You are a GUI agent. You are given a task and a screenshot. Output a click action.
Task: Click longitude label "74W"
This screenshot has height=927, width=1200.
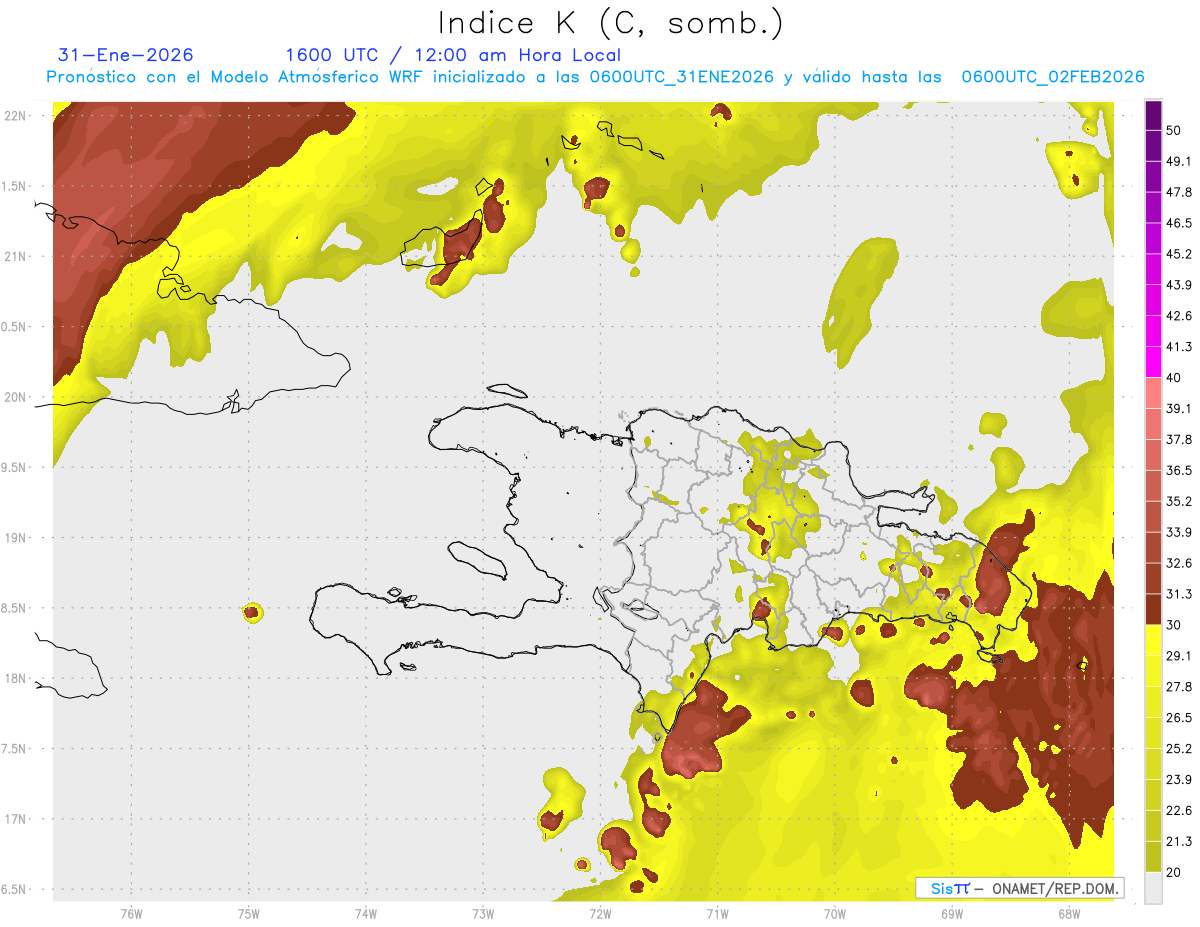point(366,914)
